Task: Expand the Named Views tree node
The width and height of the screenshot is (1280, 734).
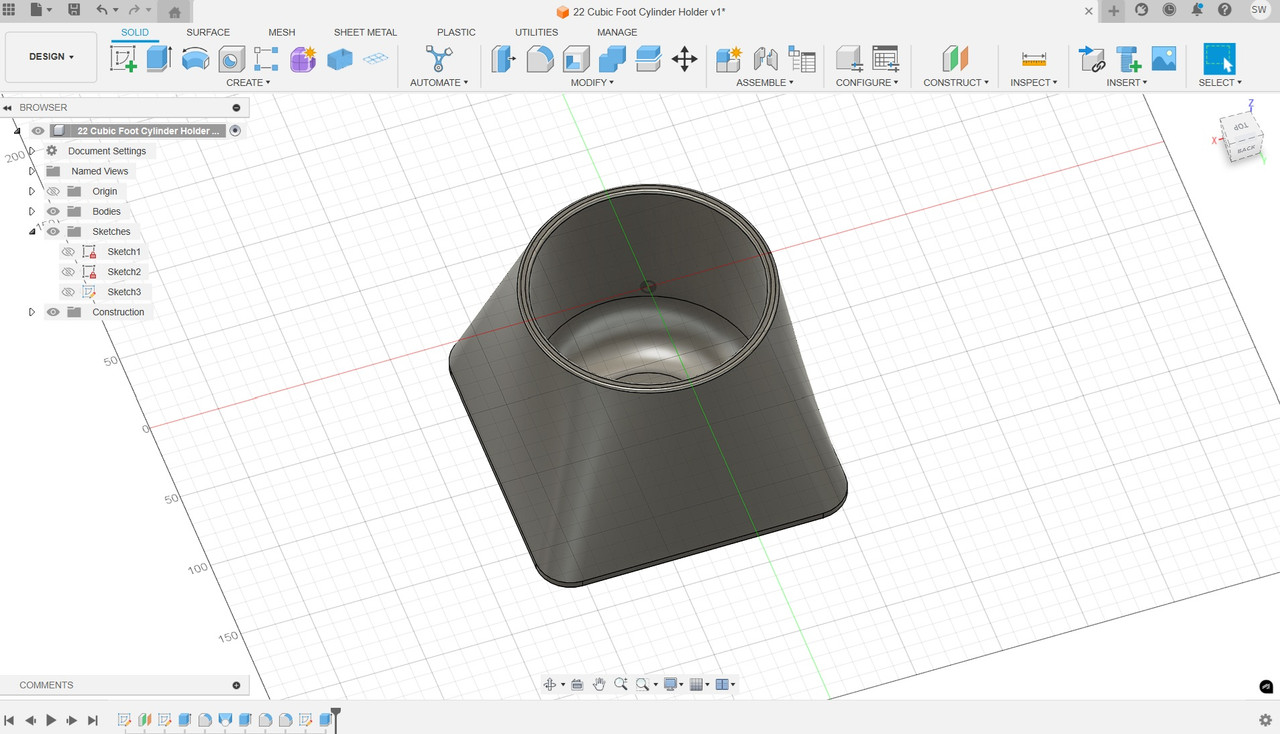Action: point(32,171)
